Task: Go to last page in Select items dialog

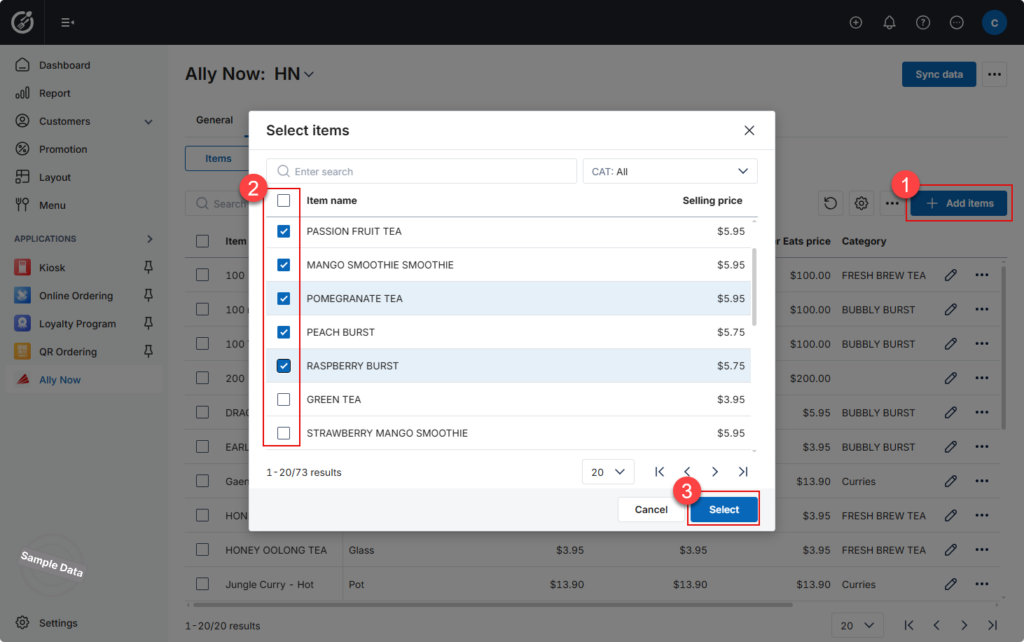Action: coord(743,472)
